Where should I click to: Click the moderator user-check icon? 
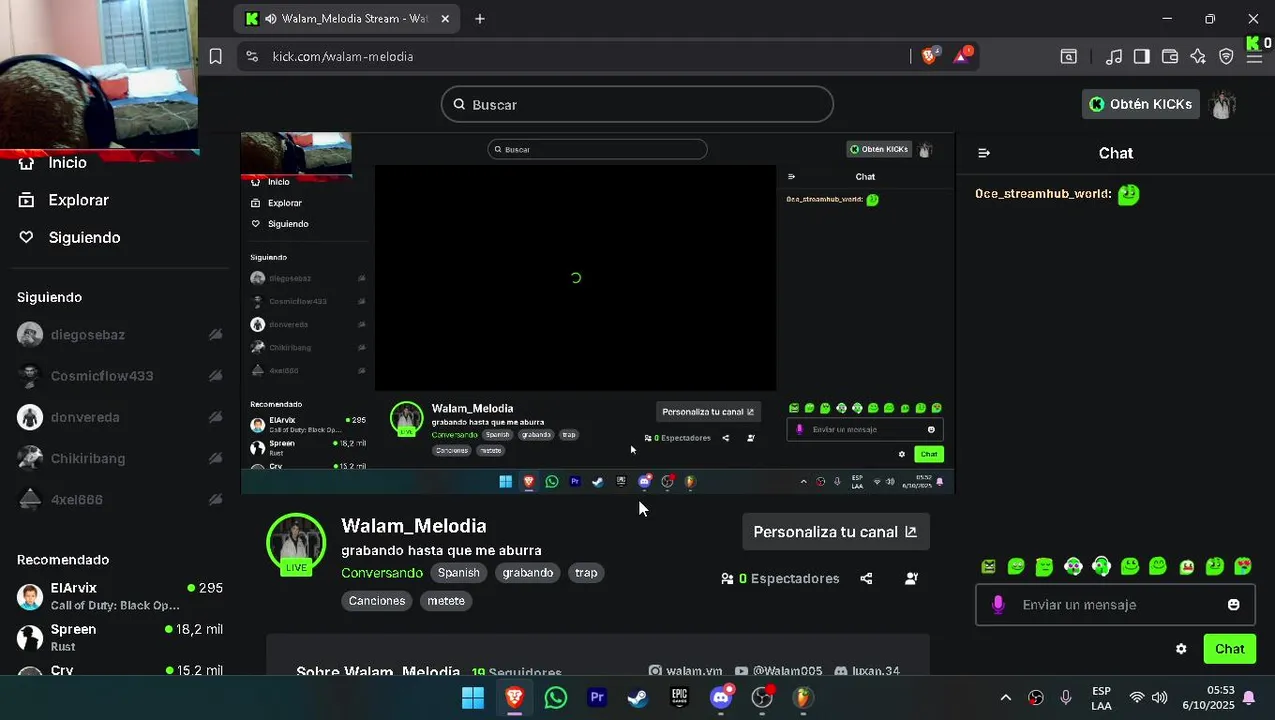(911, 578)
